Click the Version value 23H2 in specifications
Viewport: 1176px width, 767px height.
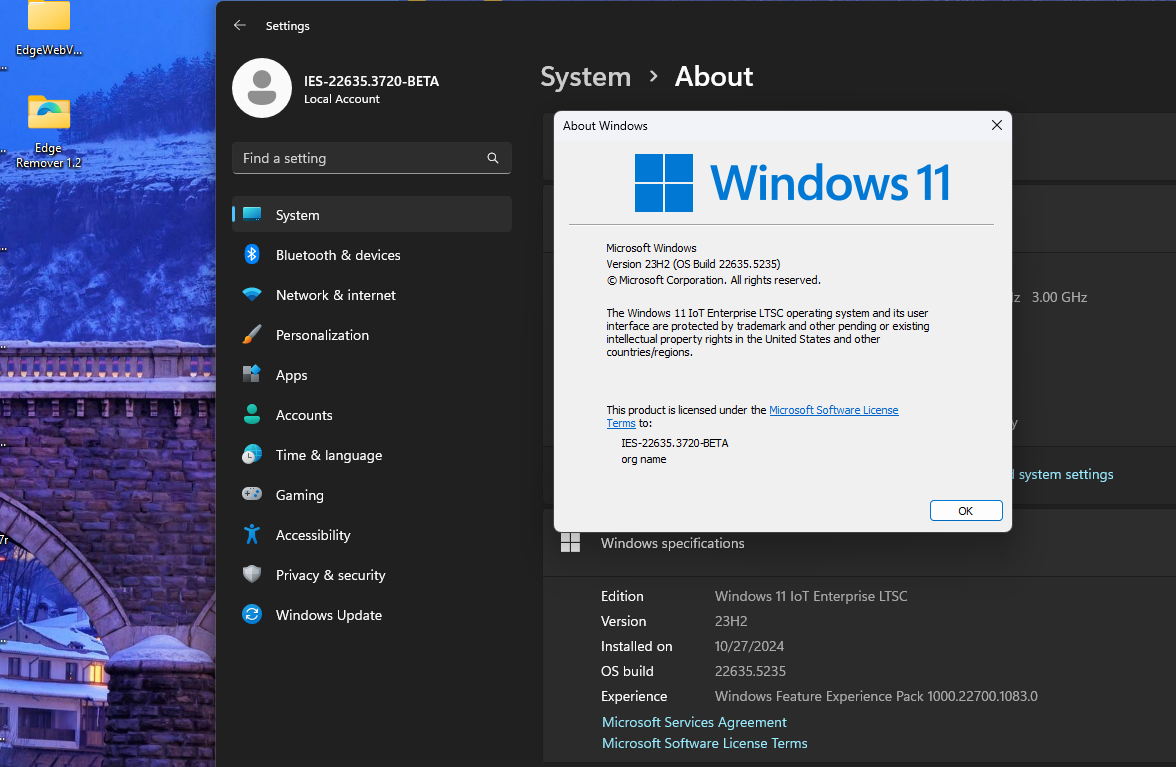tap(730, 621)
